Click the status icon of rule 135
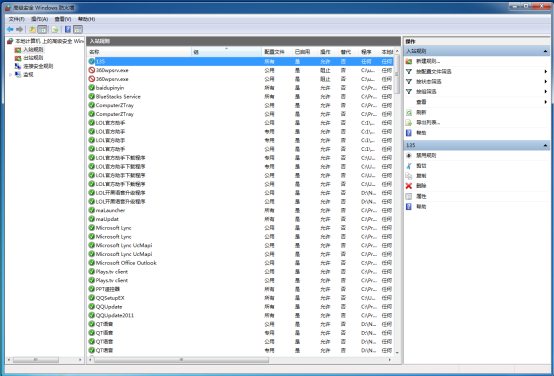The image size is (554, 376). 92,61
